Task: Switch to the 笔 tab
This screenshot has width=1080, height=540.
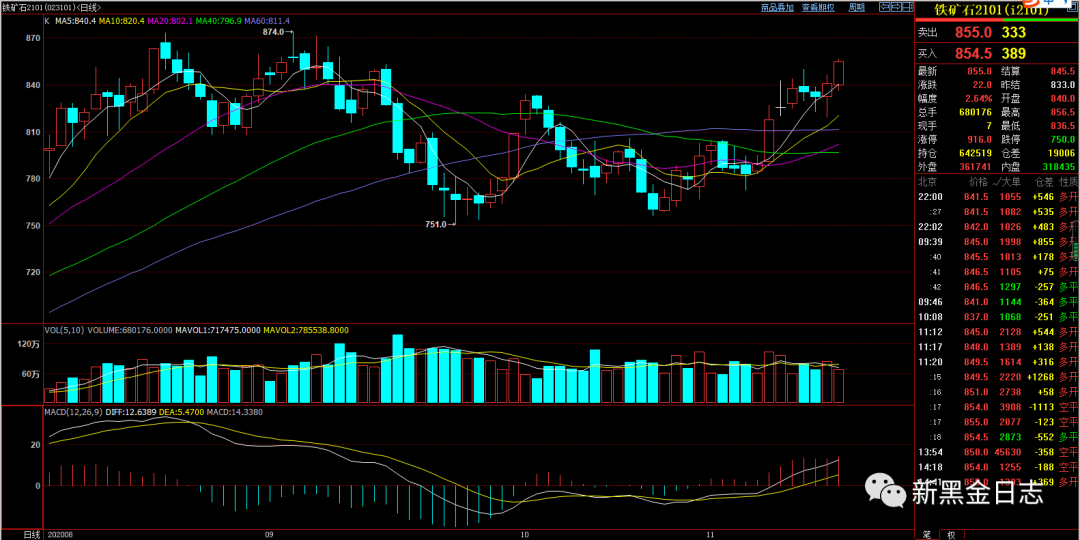Action: click(927, 534)
